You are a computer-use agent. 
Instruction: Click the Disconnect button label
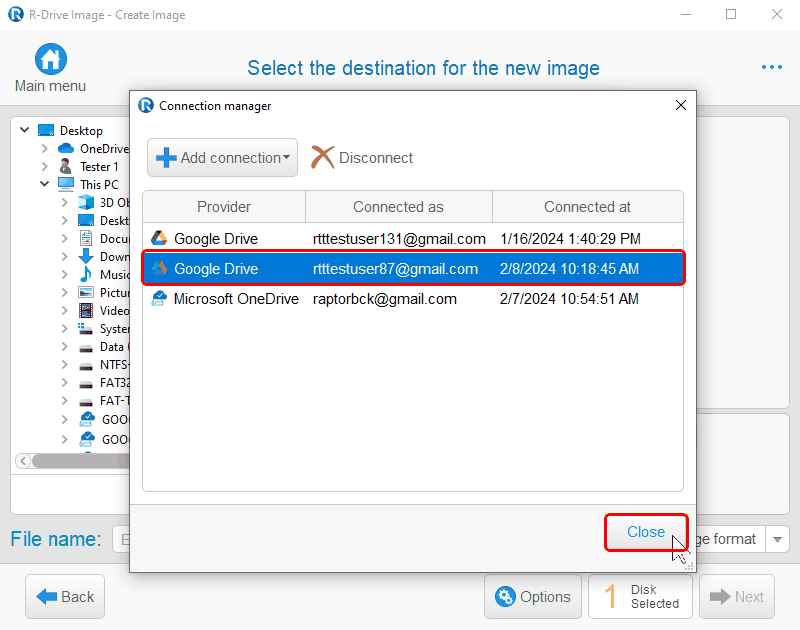click(x=376, y=158)
